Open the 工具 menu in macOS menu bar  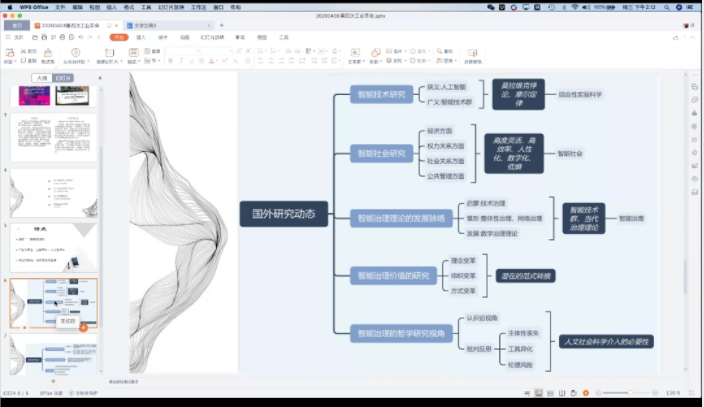[146, 6]
